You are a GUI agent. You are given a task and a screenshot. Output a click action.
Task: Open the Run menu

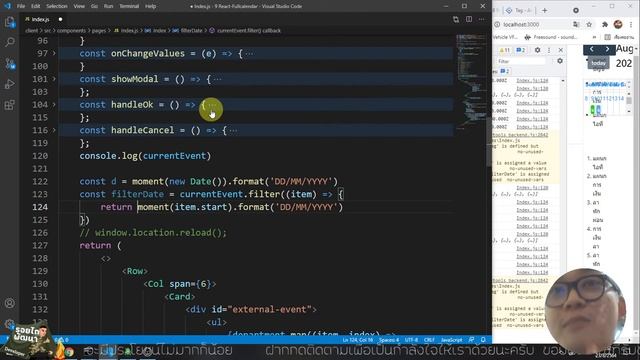(x=108, y=6)
